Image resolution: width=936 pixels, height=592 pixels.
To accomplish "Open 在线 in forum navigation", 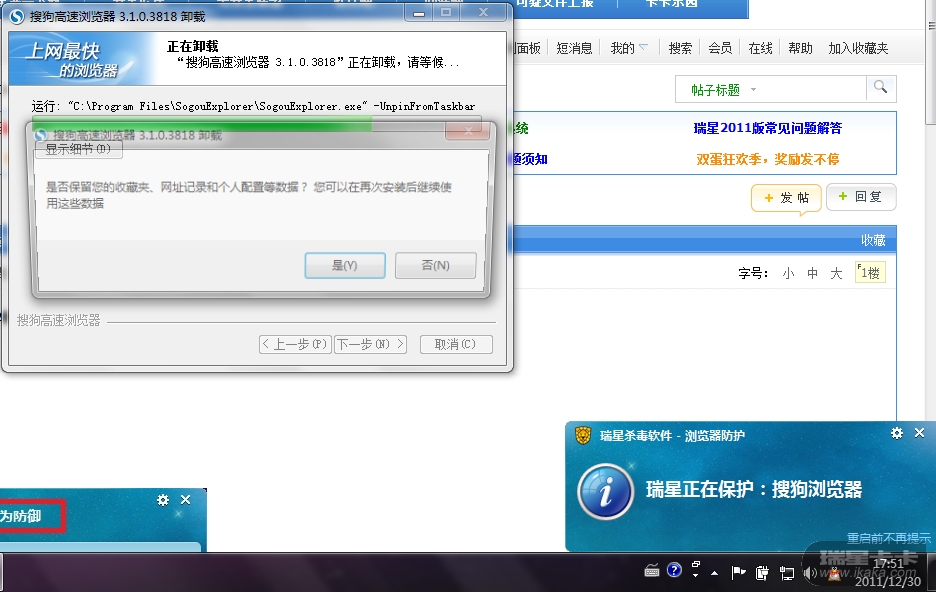I will point(760,48).
